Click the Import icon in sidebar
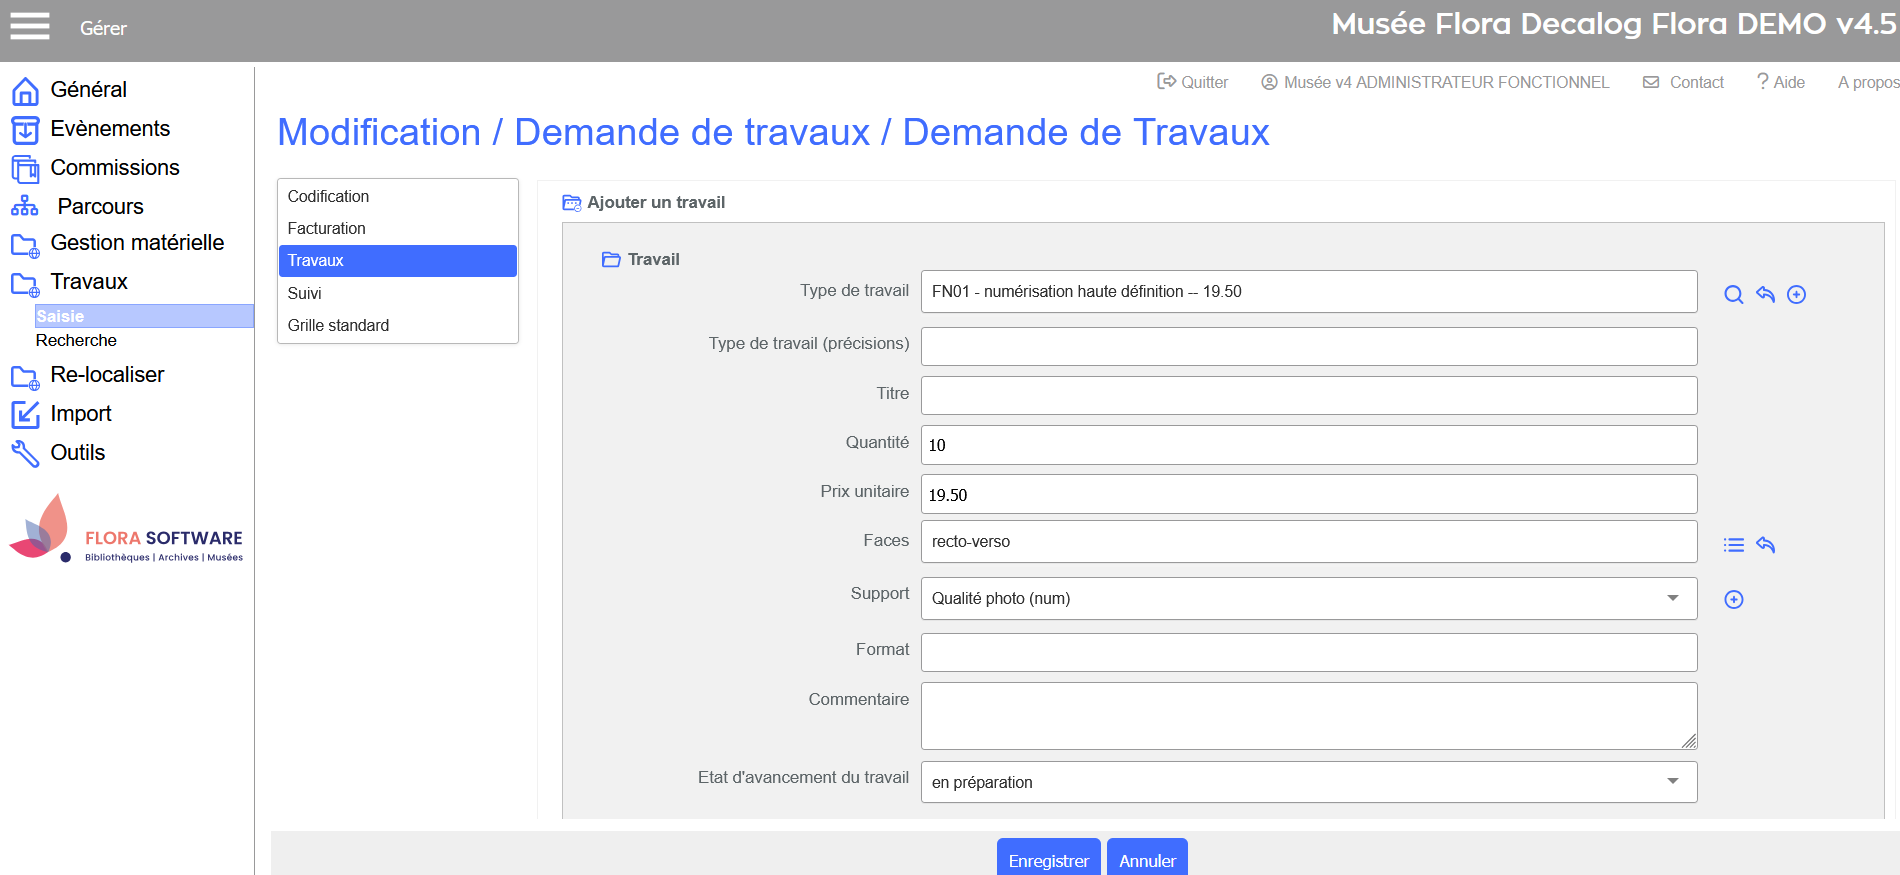1900x875 pixels. click(25, 414)
